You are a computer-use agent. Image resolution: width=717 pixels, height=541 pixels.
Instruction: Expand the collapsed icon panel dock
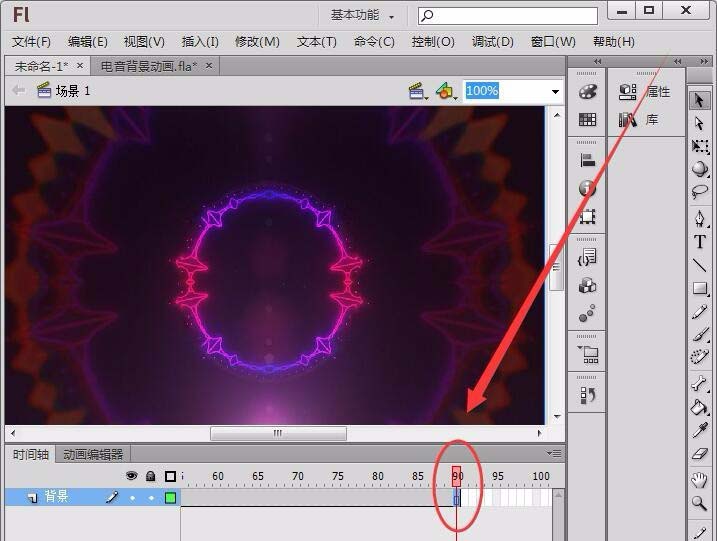tap(597, 61)
